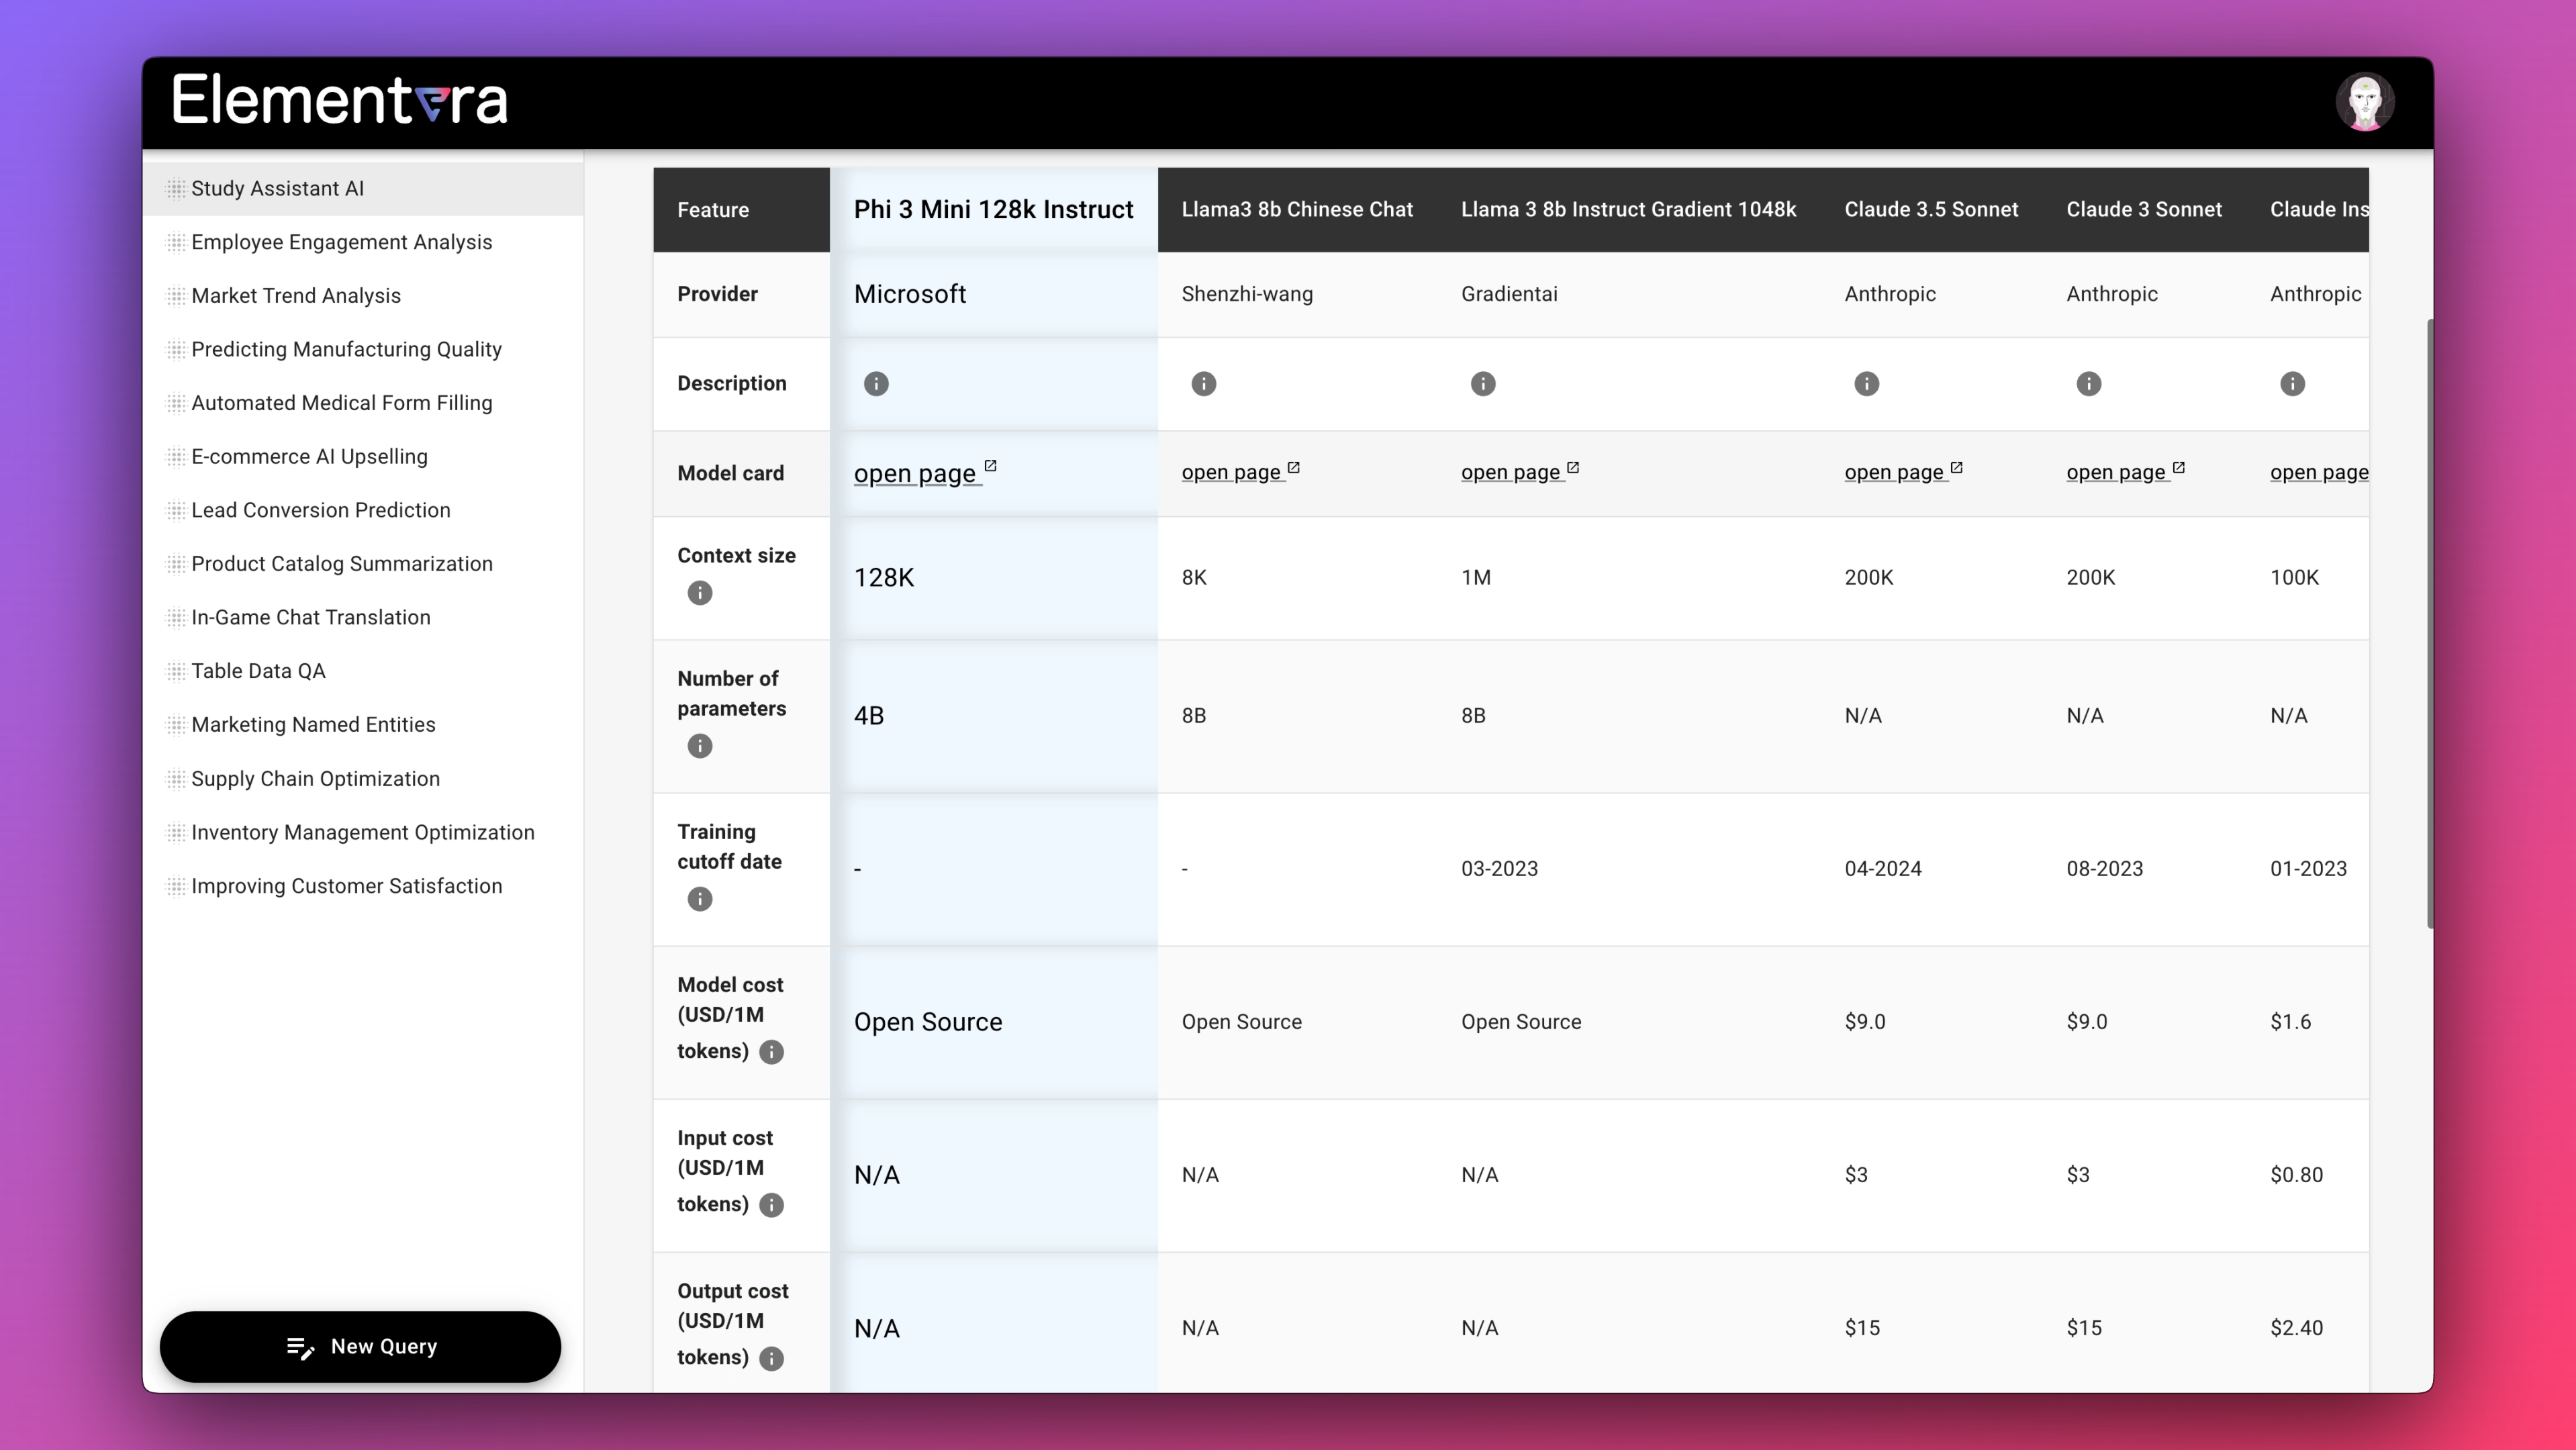Click the Number of parameters info icon
The height and width of the screenshot is (1450, 2576).
click(700, 746)
